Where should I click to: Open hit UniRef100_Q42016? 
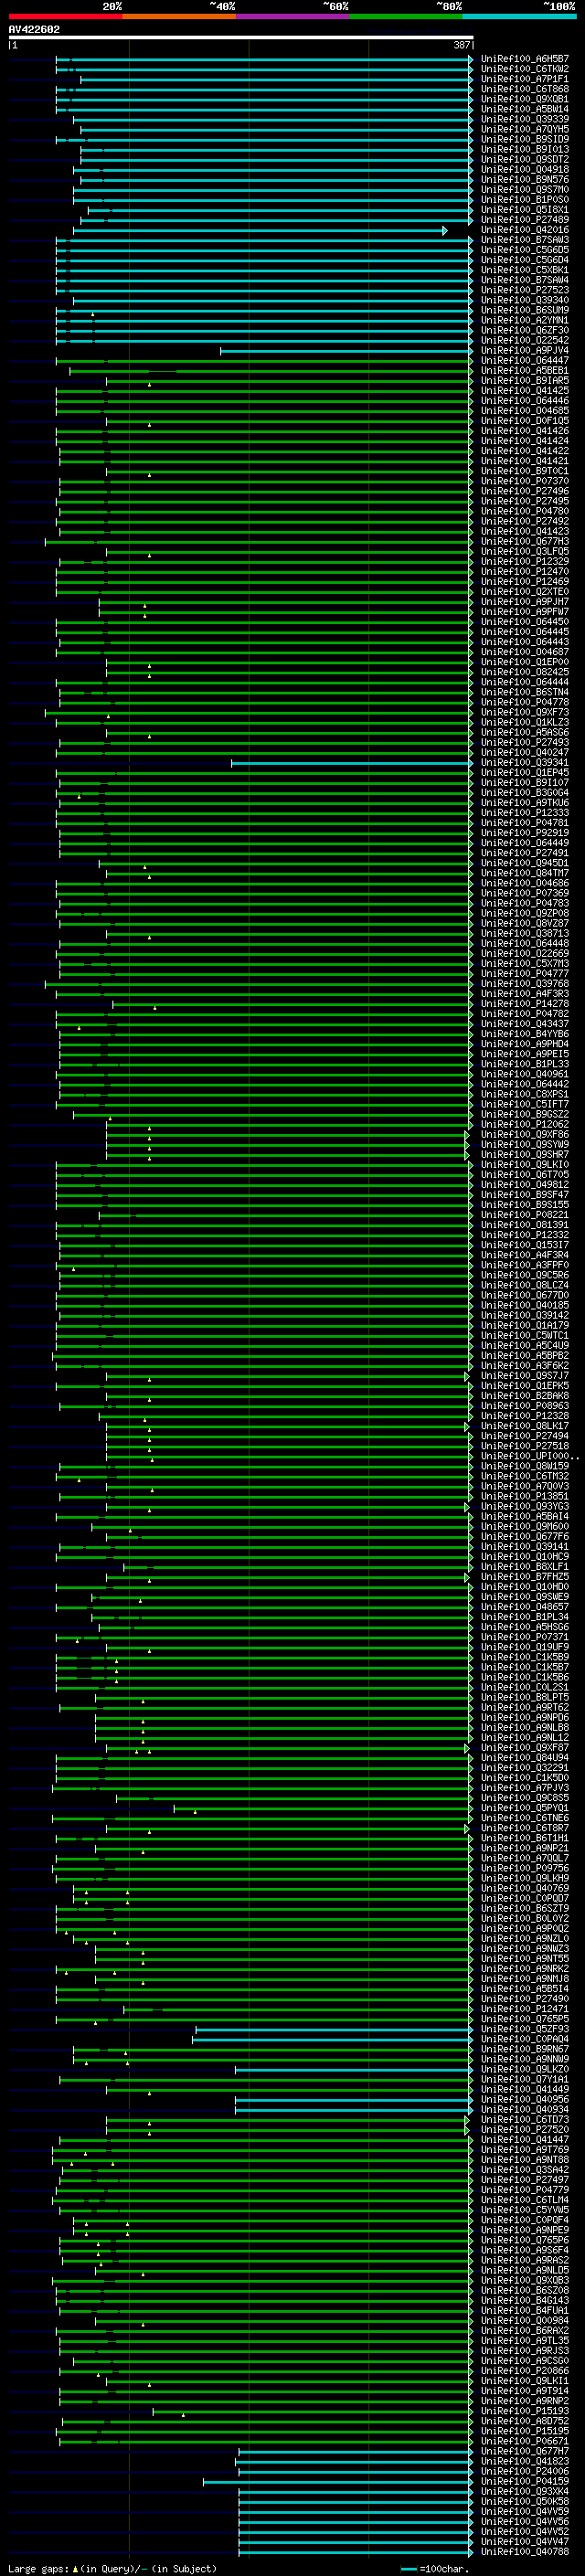click(x=525, y=230)
